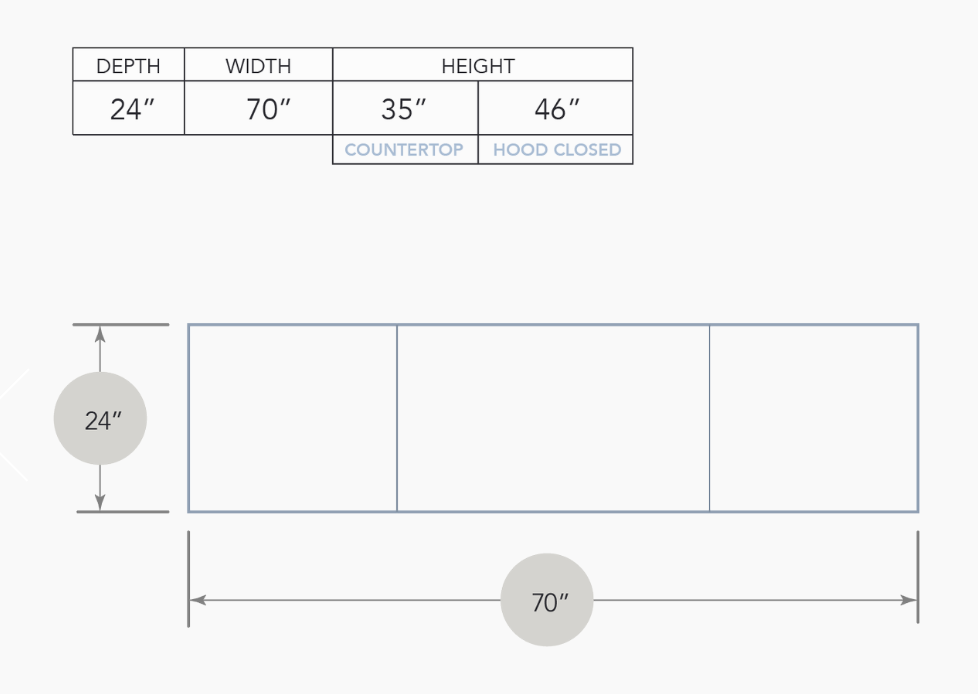Click the right-pointing arrowhead of the width line
978x694 pixels.
point(909,600)
